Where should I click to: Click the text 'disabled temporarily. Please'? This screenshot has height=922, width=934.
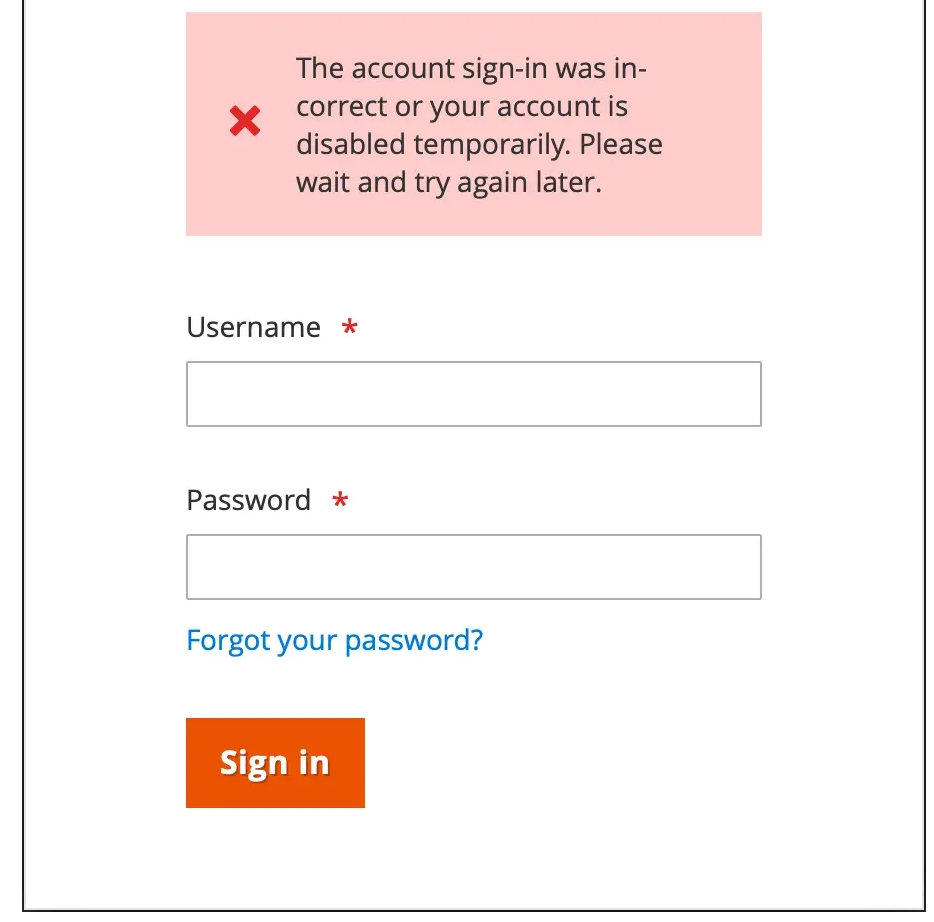click(x=480, y=145)
